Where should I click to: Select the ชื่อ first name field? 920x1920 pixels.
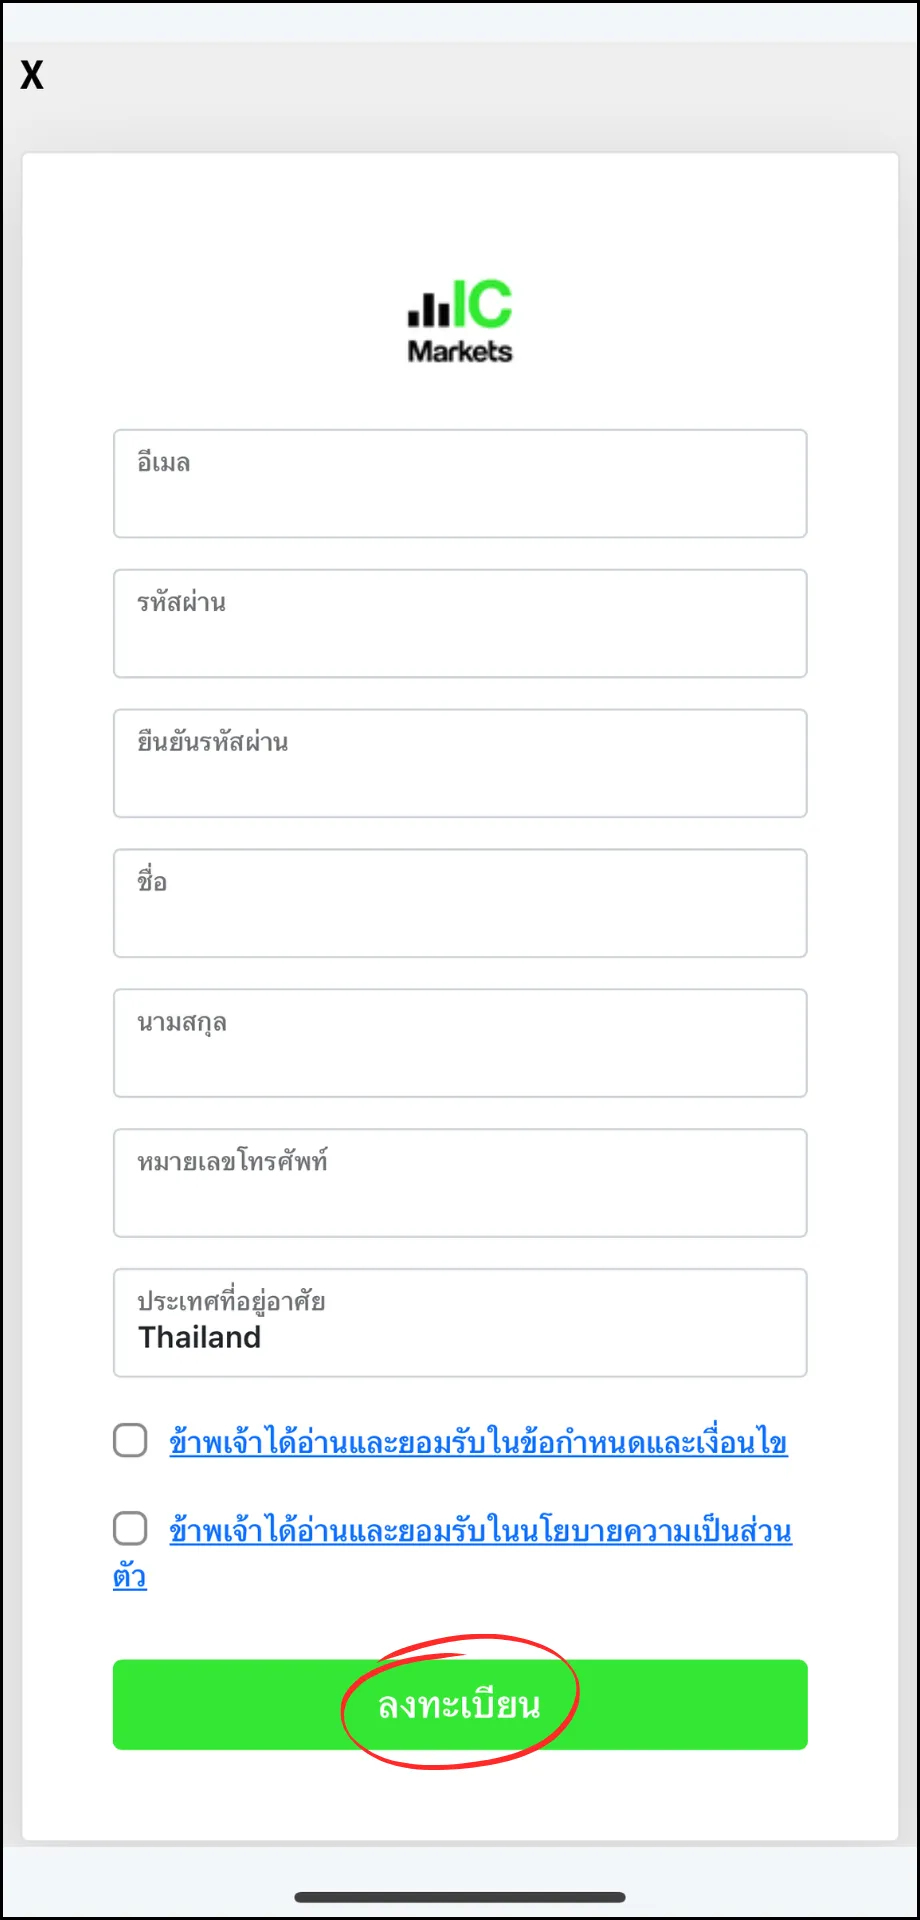pos(460,904)
